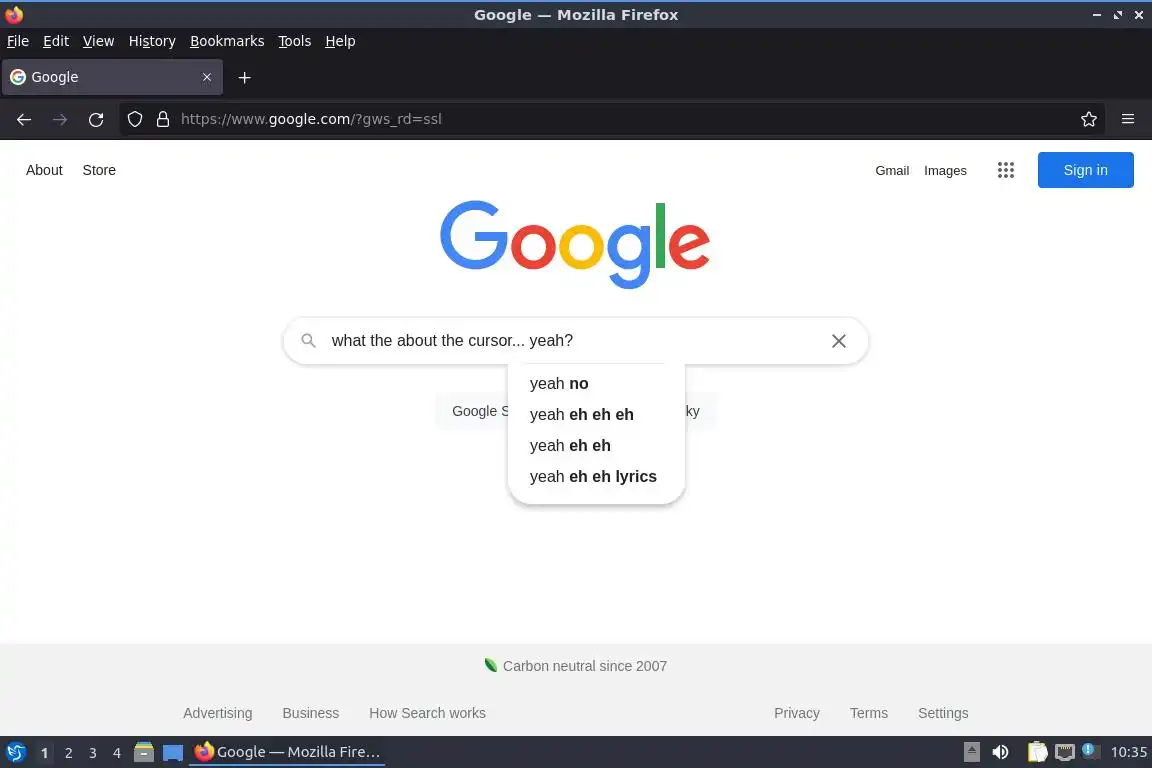Click the Firefox window taskbar entry
1152x768 pixels.
[287, 752]
